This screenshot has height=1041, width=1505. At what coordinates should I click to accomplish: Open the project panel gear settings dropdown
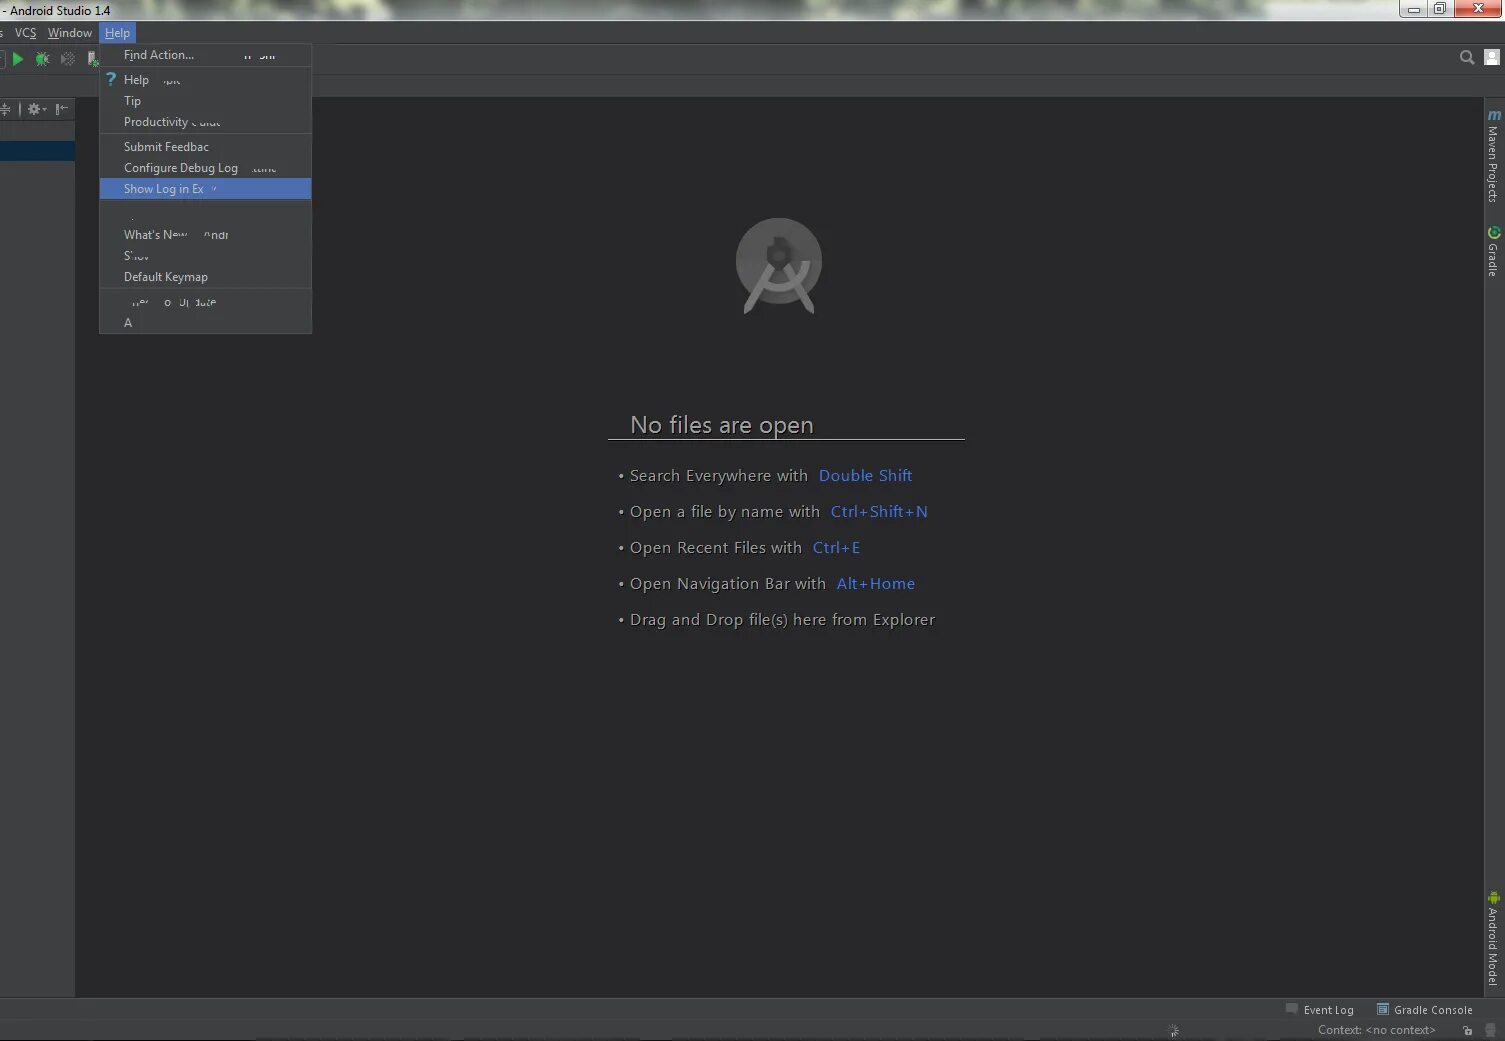tap(36, 109)
